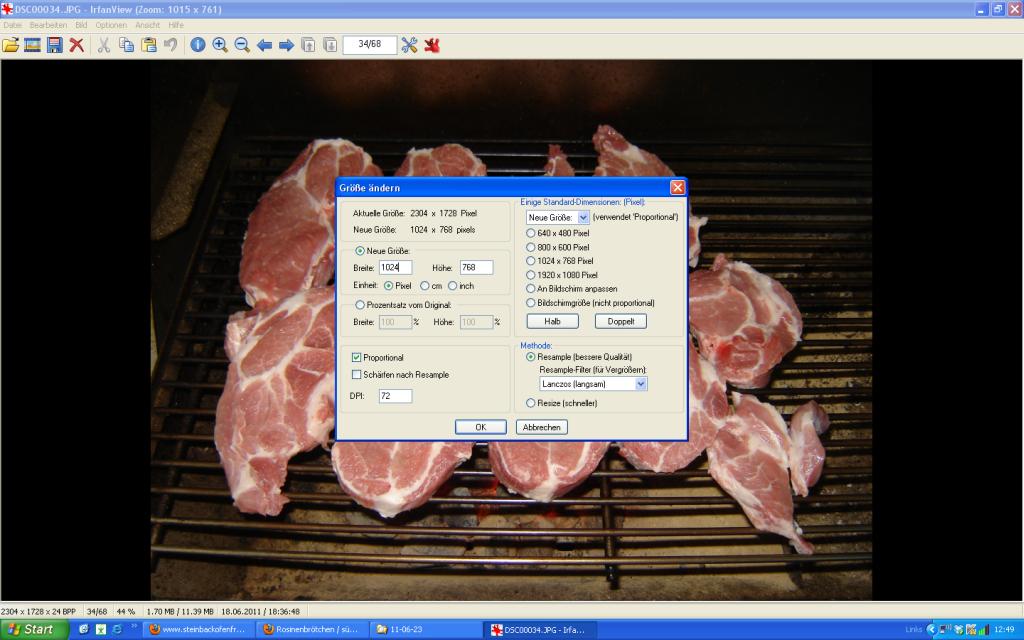Open the Optionen menu
The height and width of the screenshot is (640, 1024).
point(111,24)
